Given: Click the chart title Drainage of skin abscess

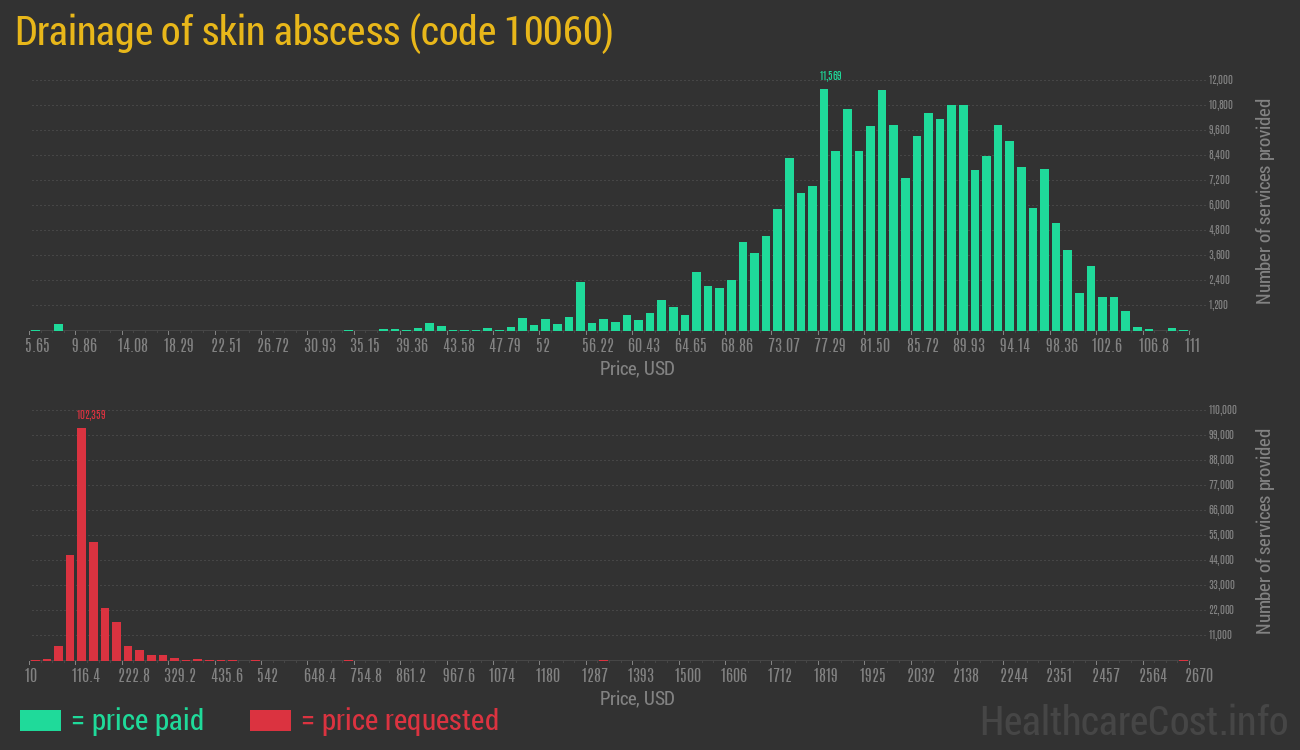Looking at the screenshot, I should (x=314, y=33).
